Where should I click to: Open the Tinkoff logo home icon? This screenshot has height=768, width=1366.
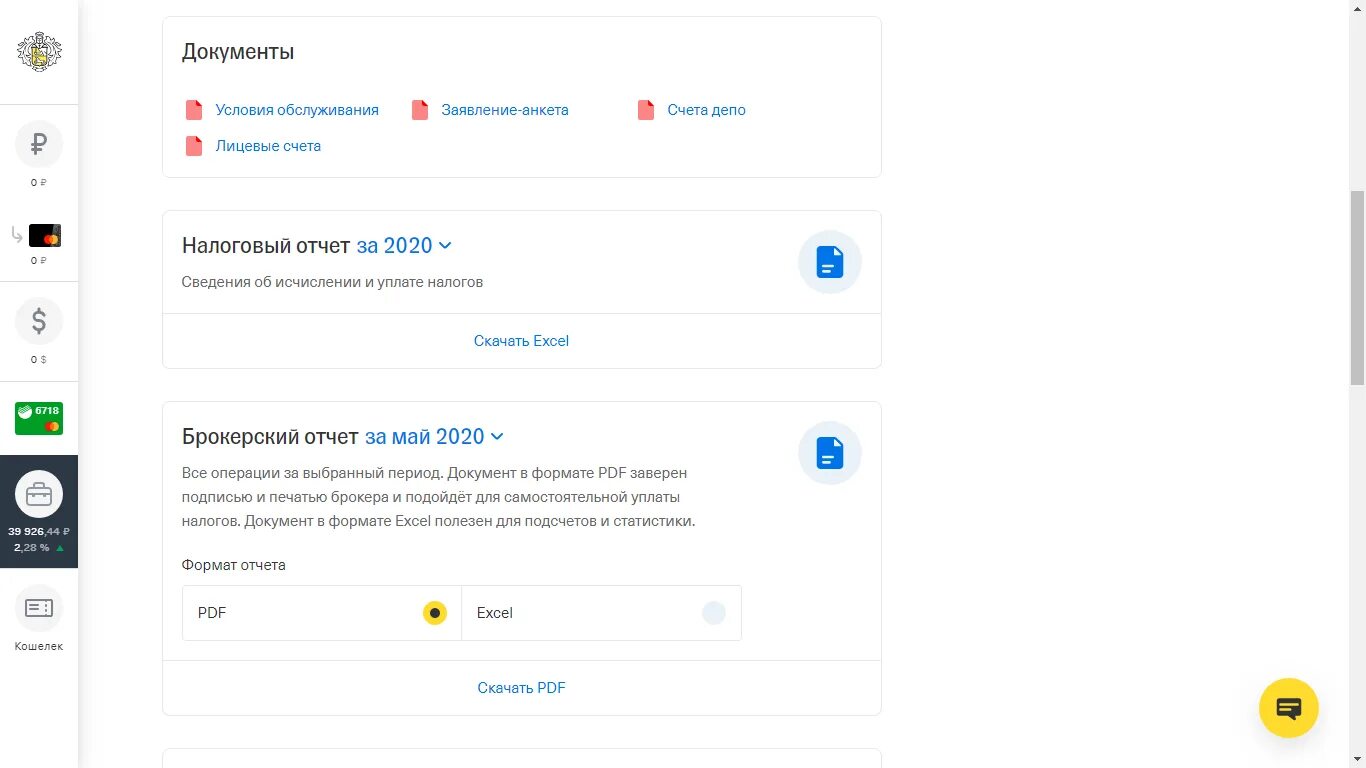point(39,52)
